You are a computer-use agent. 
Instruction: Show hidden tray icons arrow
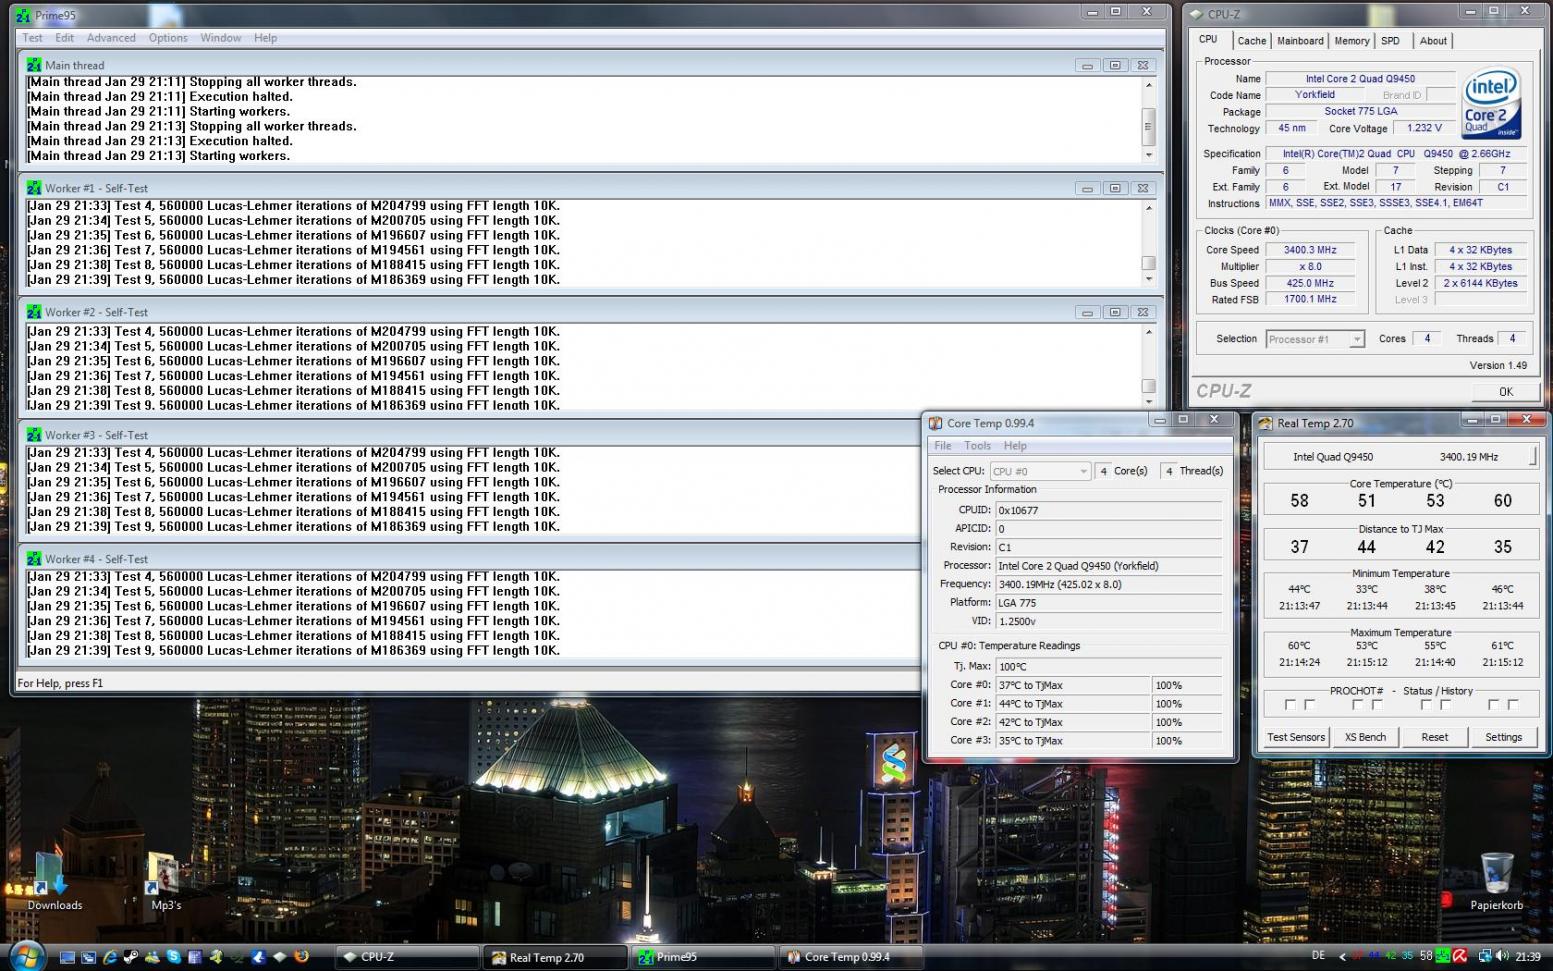[1343, 956]
